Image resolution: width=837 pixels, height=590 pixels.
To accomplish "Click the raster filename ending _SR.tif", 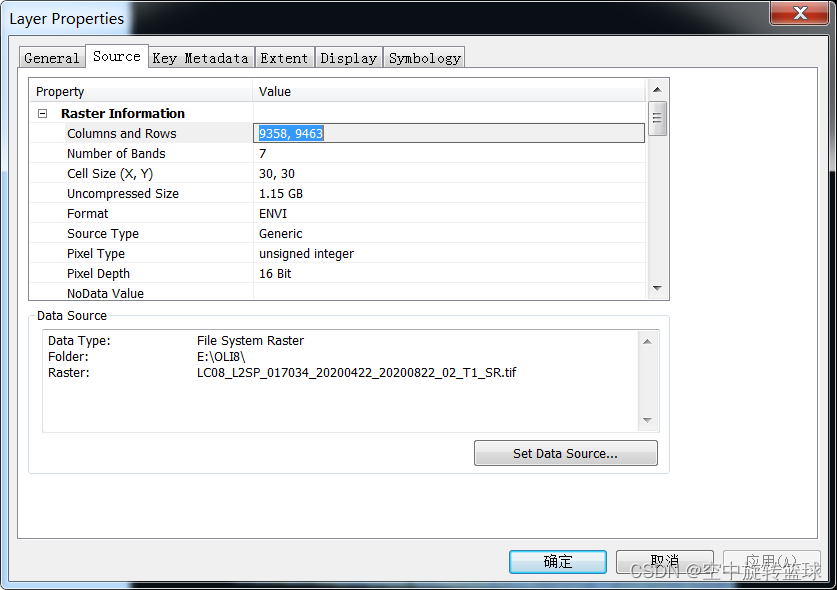I will pyautogui.click(x=357, y=373).
